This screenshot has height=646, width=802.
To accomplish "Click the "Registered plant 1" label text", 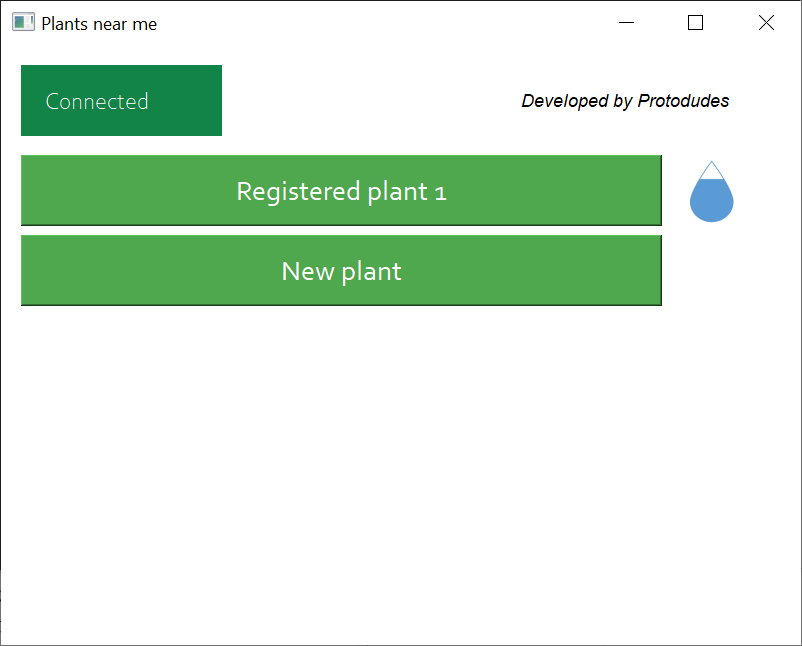I will [x=341, y=191].
